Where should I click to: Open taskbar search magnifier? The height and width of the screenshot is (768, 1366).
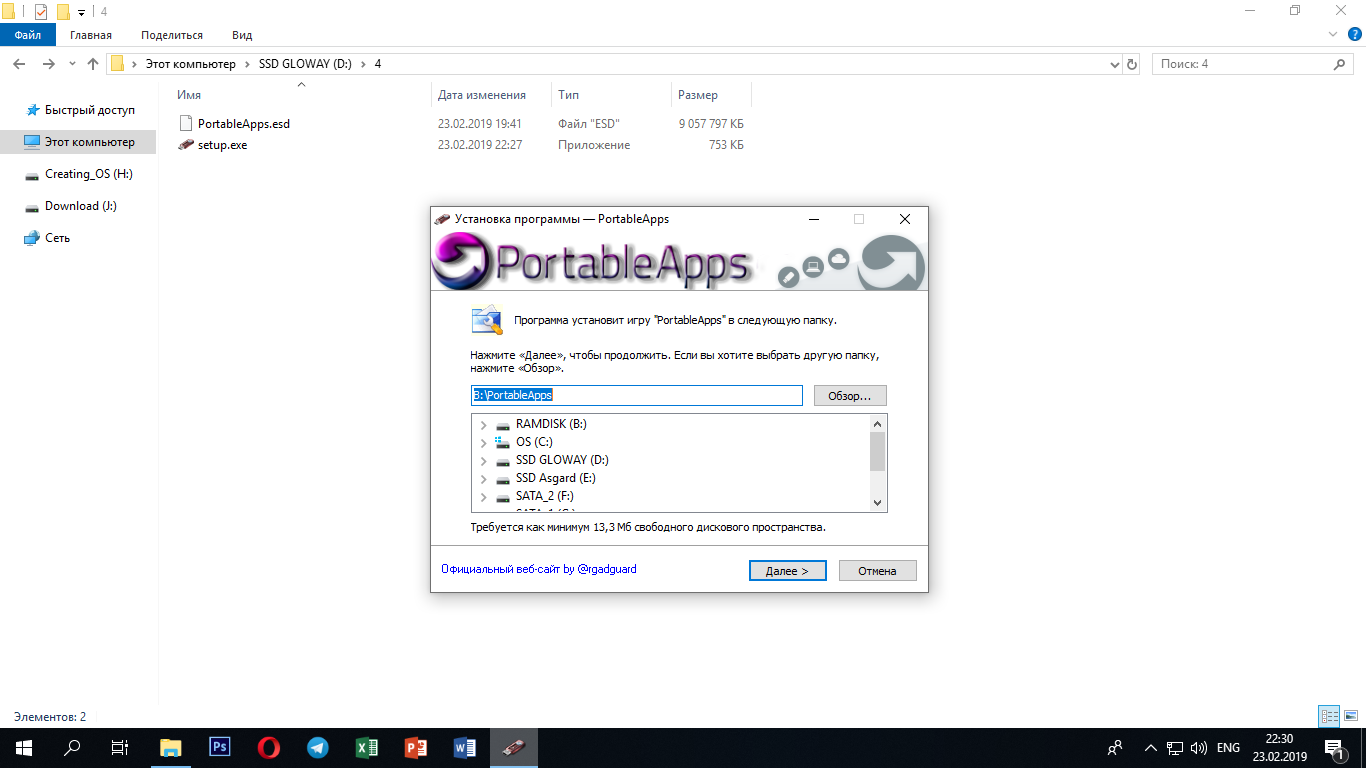72,748
